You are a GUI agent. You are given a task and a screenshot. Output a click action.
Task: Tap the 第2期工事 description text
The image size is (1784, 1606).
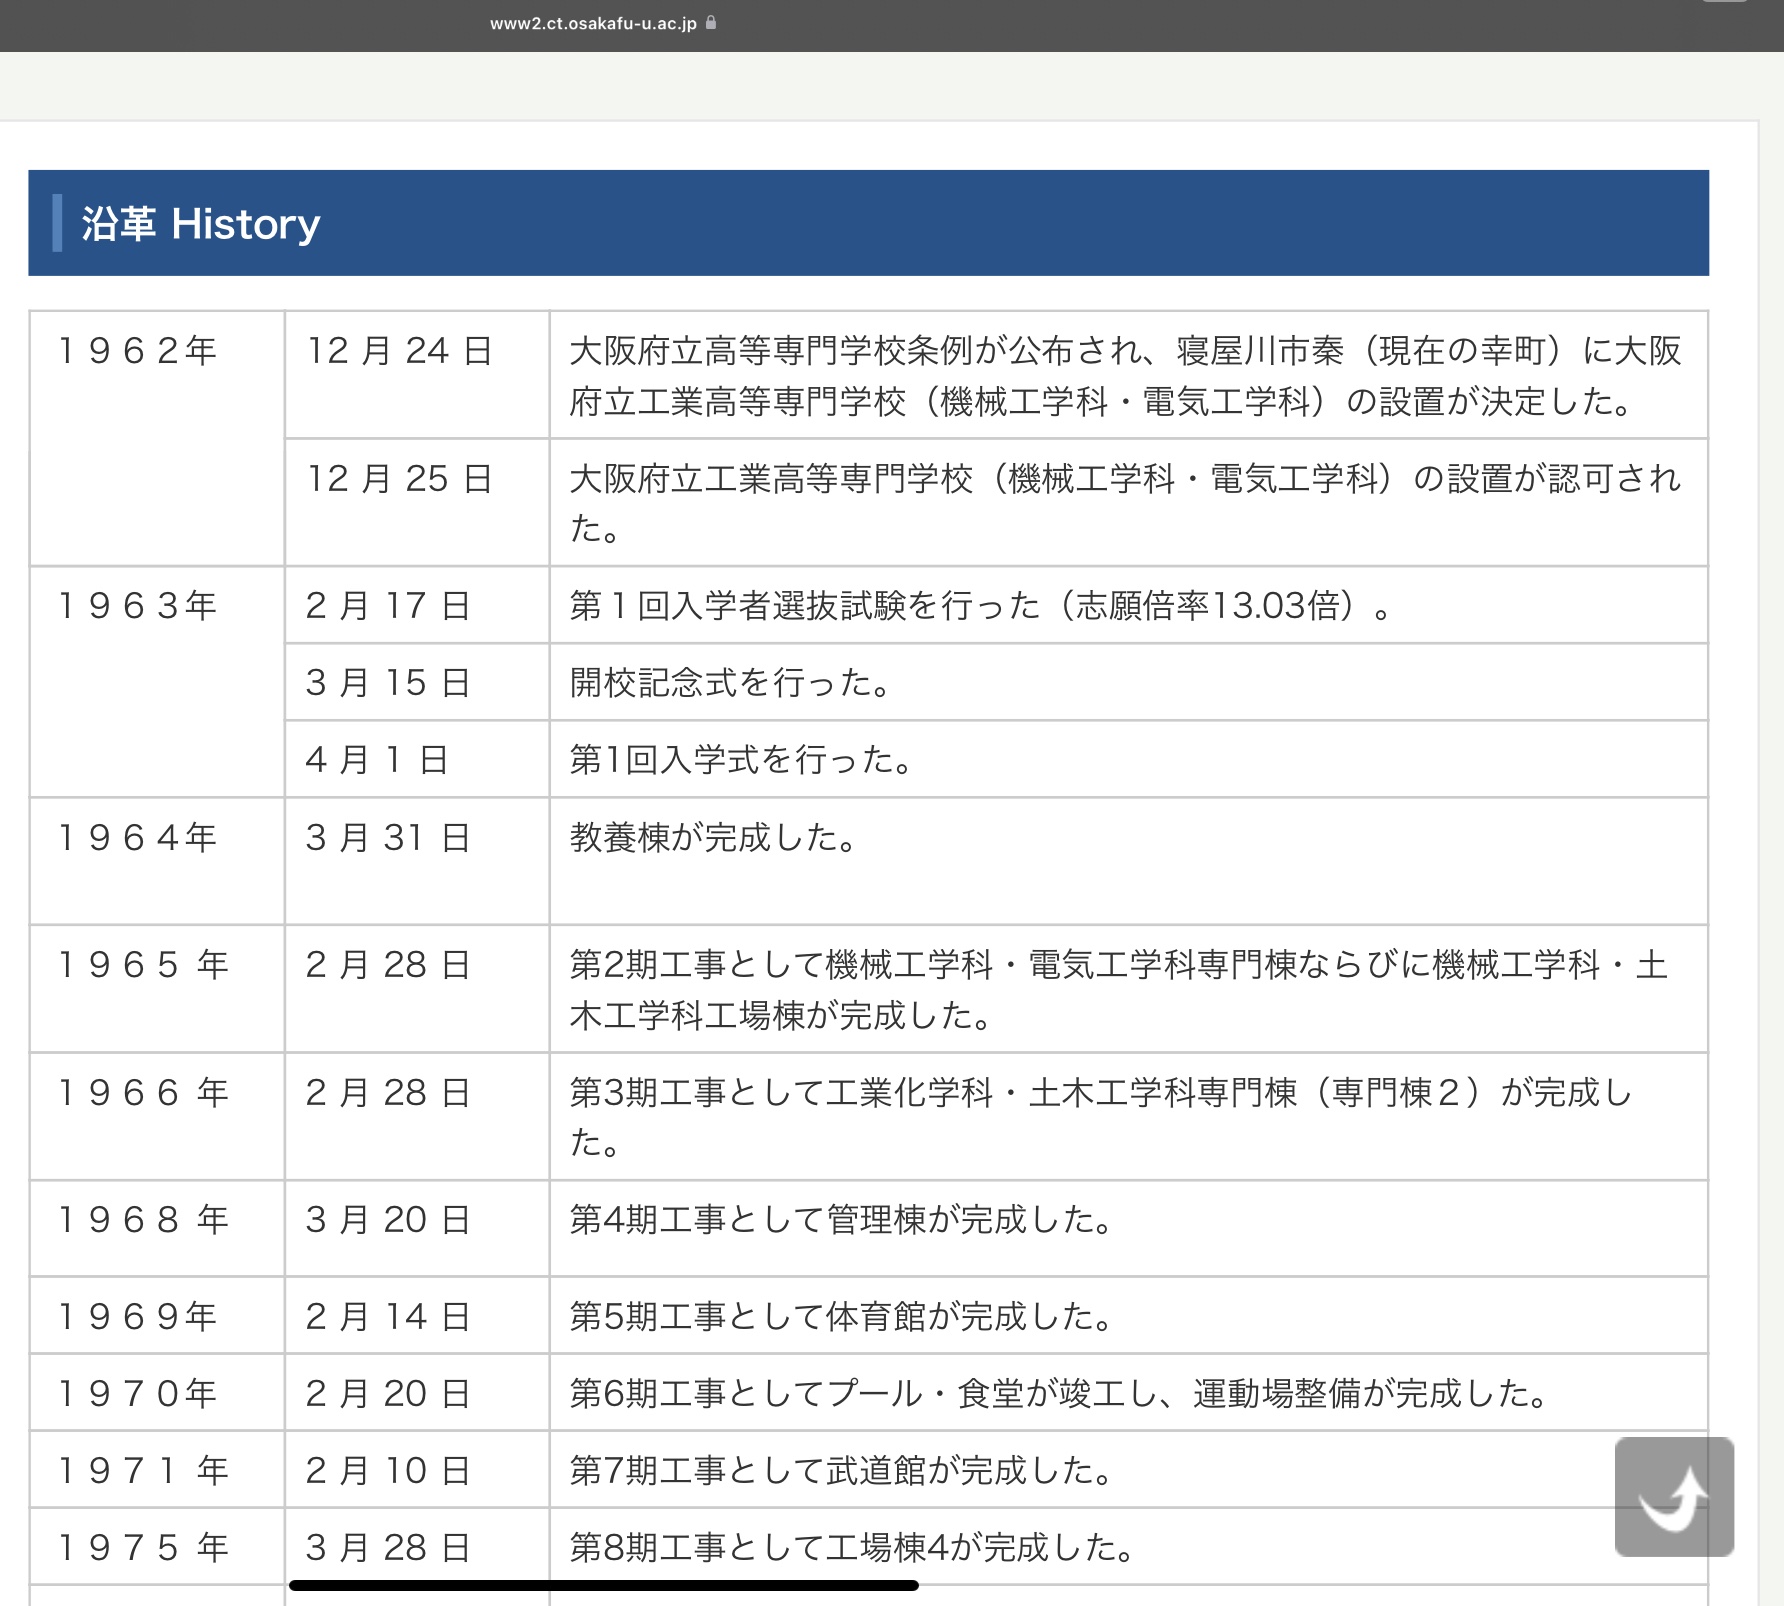pyautogui.click(x=1119, y=990)
